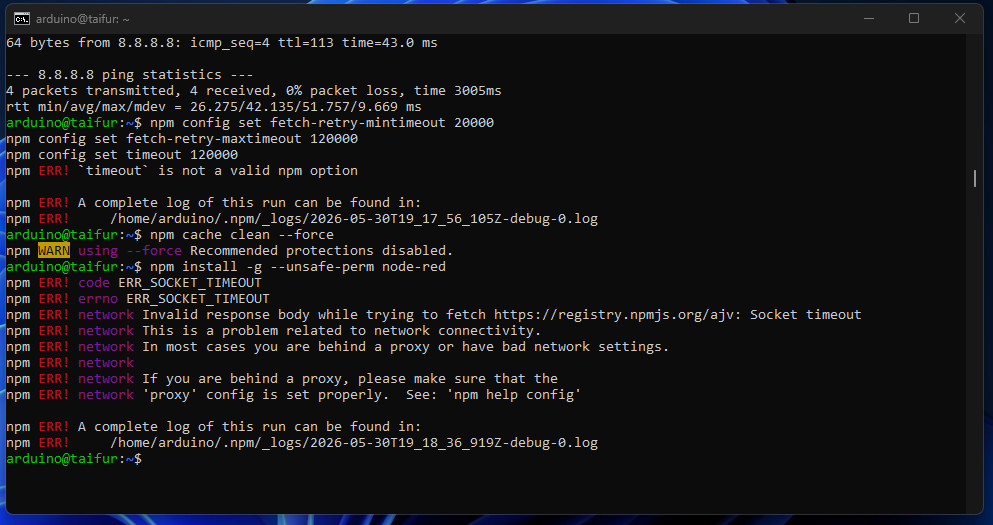The width and height of the screenshot is (993, 525).
Task: Click the terminal icon in title bar
Action: 22,19
